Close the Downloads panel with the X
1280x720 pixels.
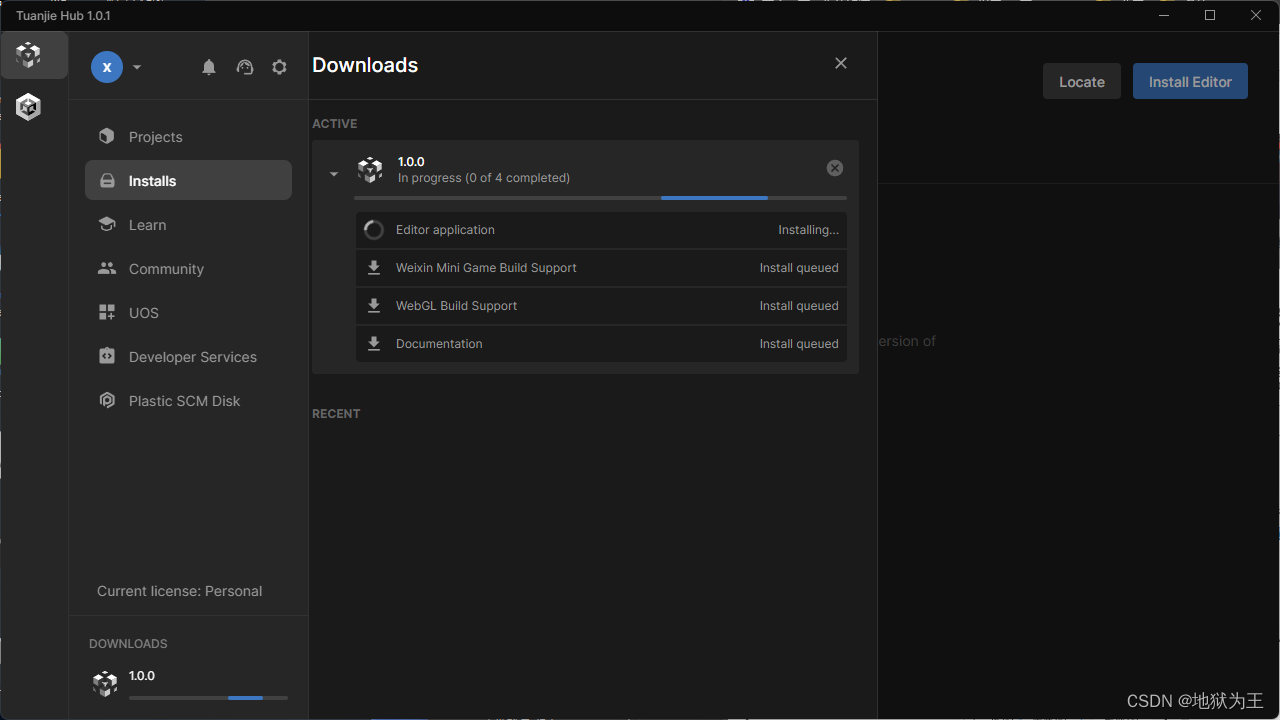841,63
